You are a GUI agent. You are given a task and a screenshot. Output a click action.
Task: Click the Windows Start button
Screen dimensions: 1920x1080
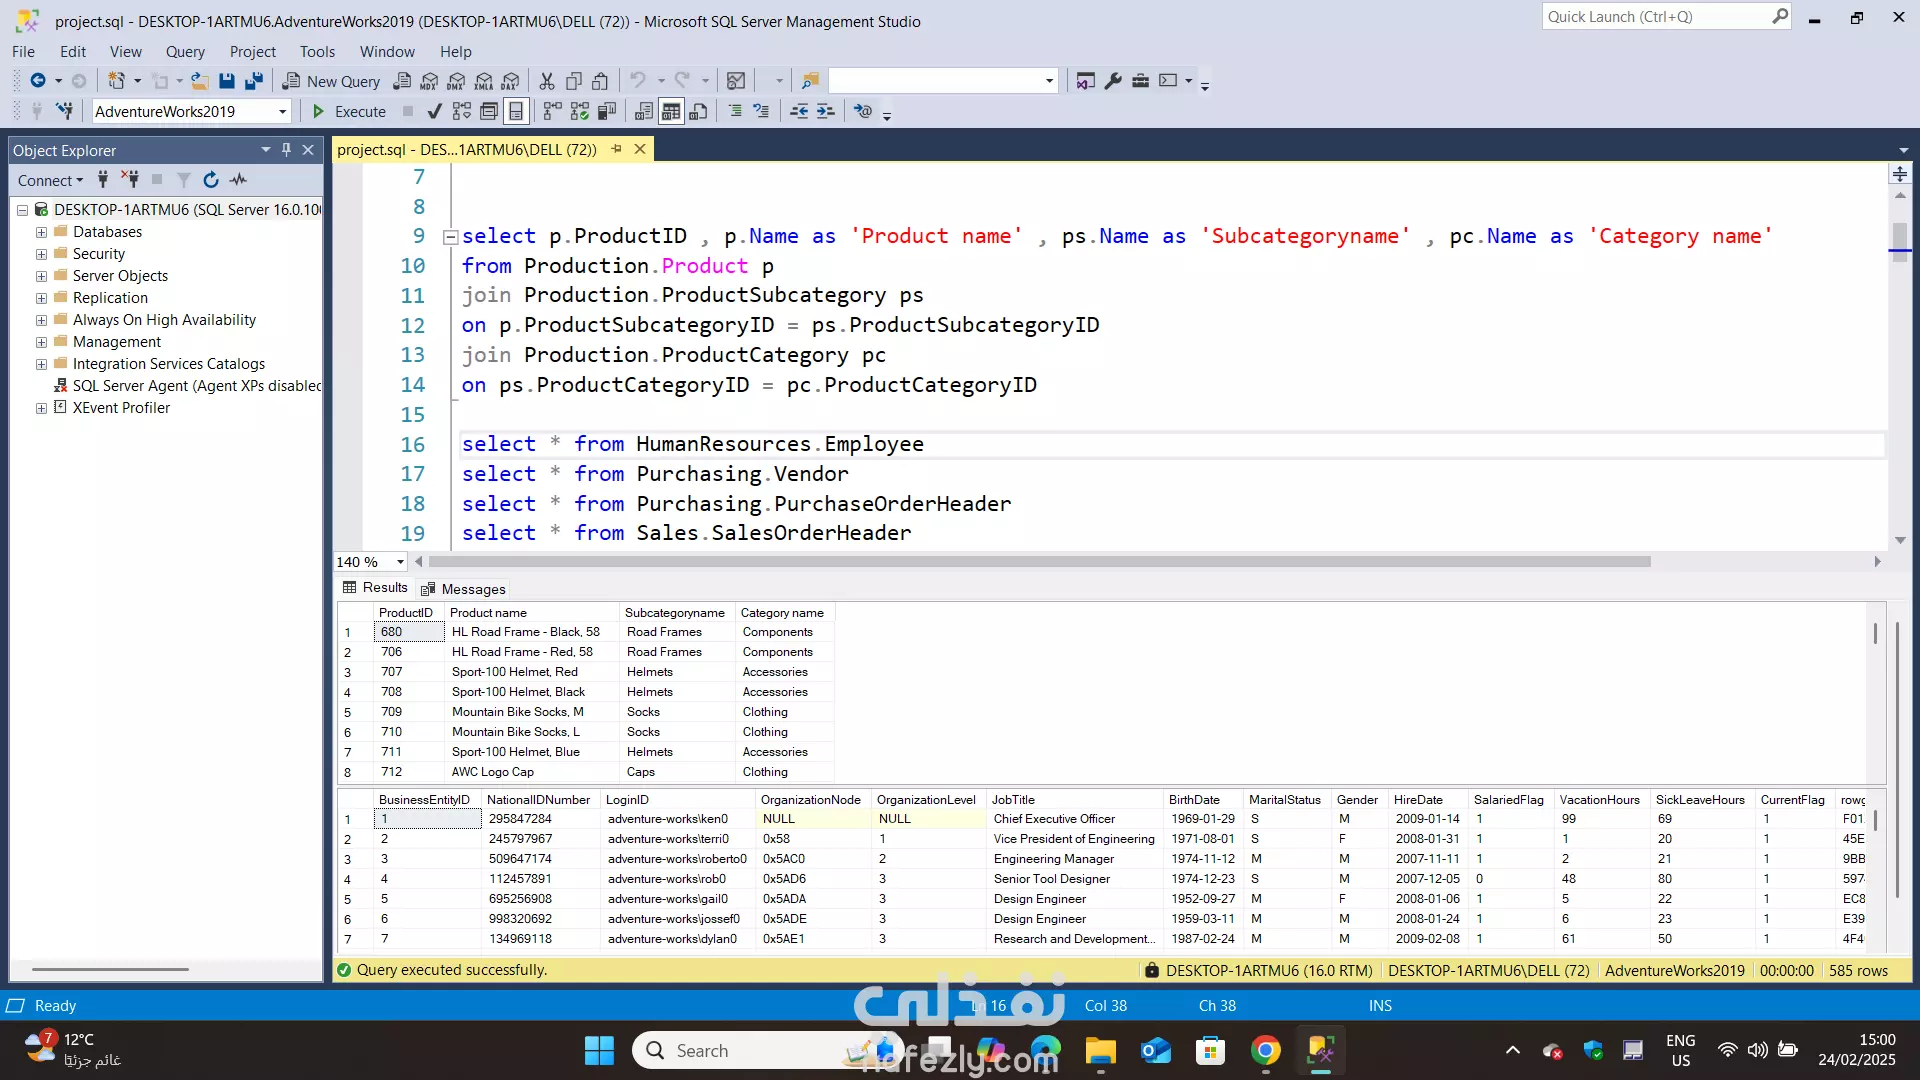599,1050
